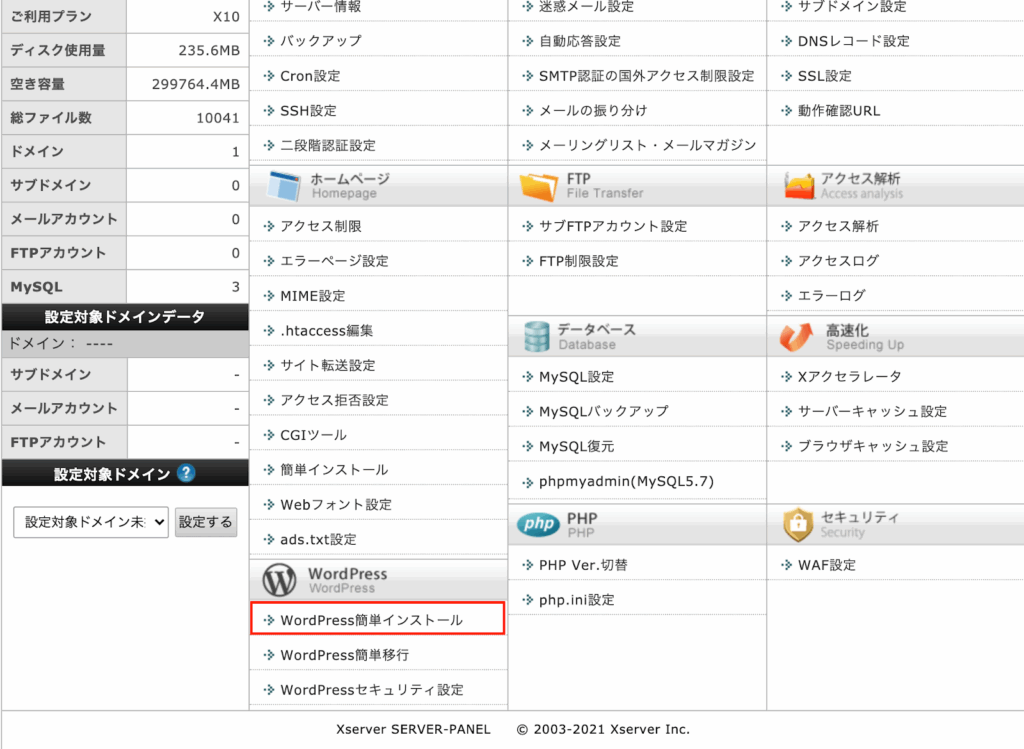Click the FTP folder icon
1024x749 pixels.
click(x=539, y=186)
